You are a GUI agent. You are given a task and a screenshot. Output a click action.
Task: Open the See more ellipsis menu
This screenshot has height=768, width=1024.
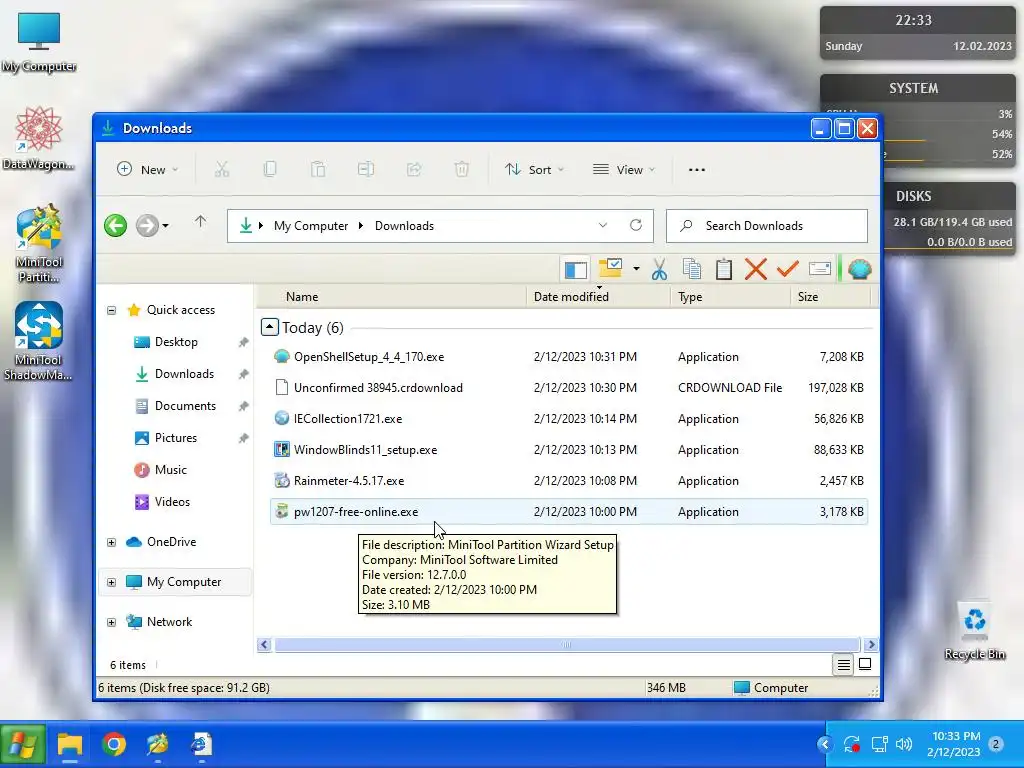click(x=697, y=170)
